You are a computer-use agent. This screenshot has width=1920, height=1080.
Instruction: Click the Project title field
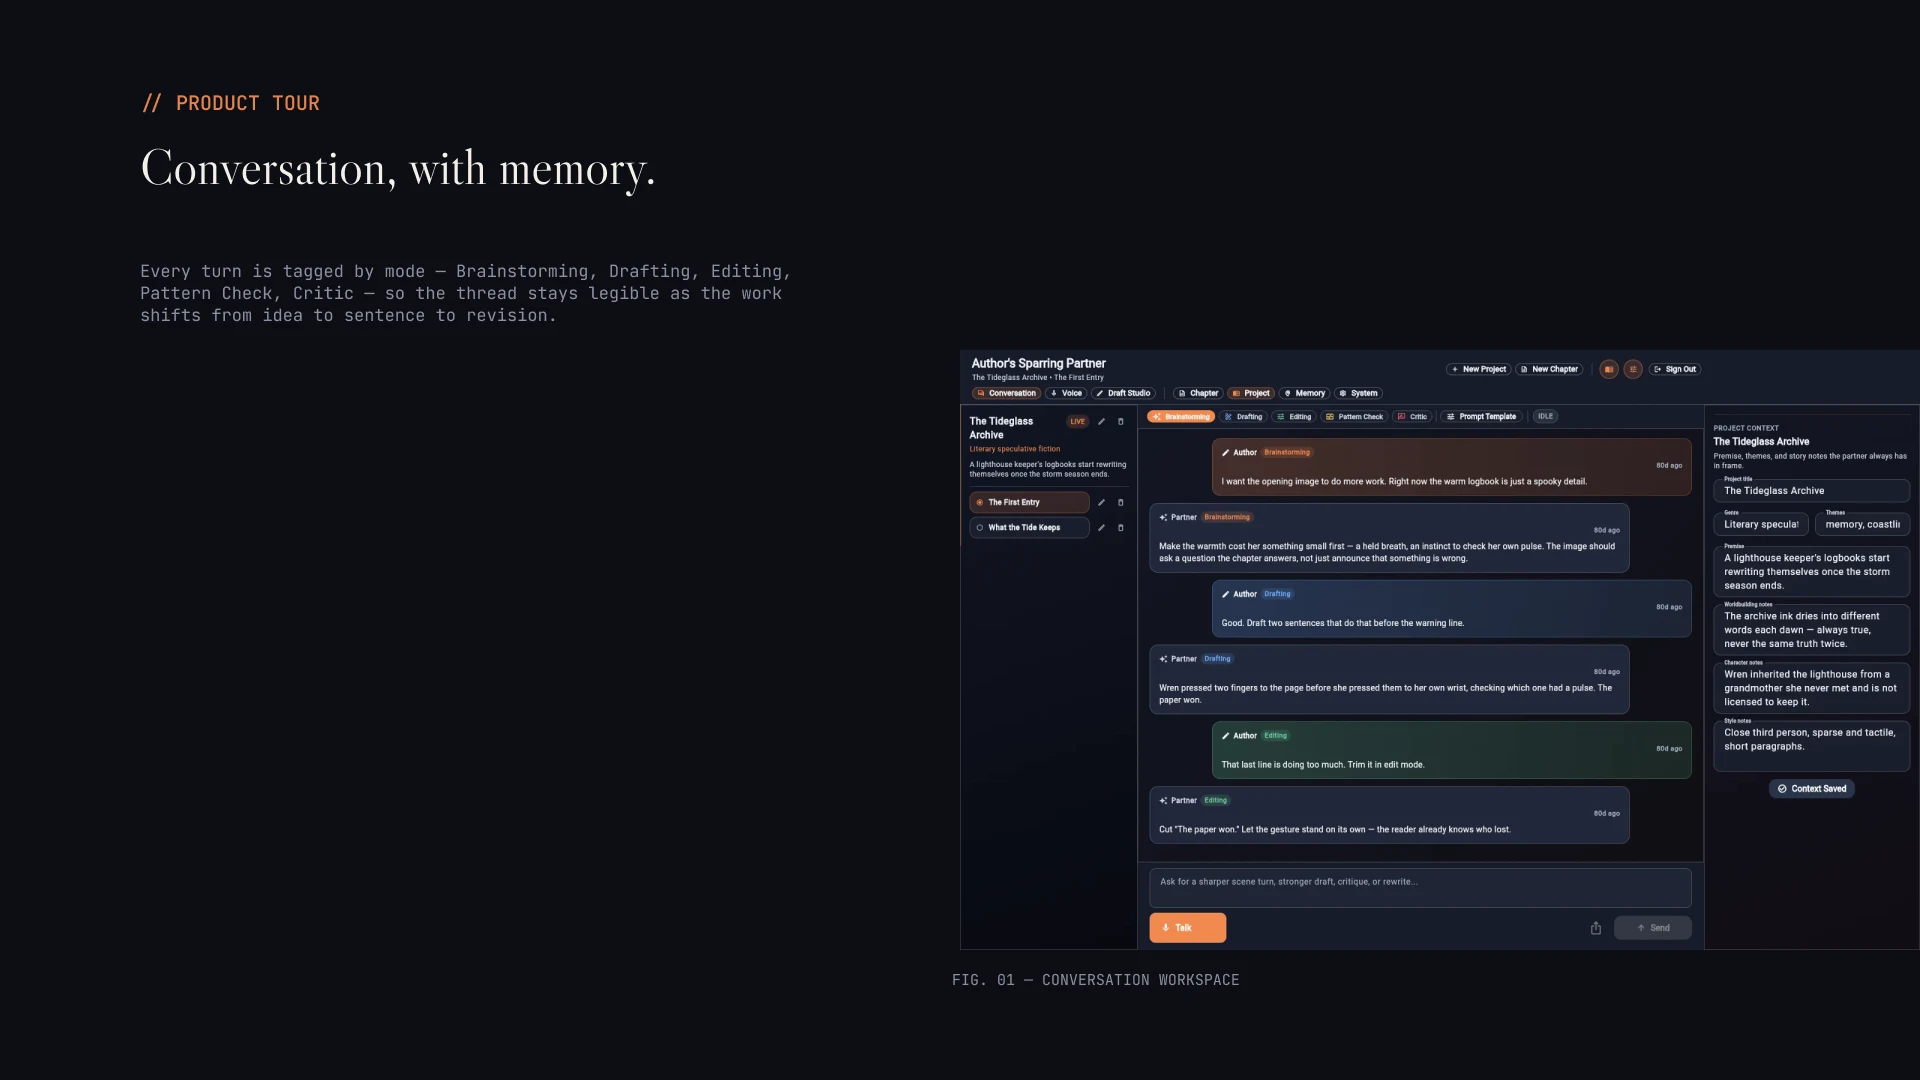(1811, 491)
